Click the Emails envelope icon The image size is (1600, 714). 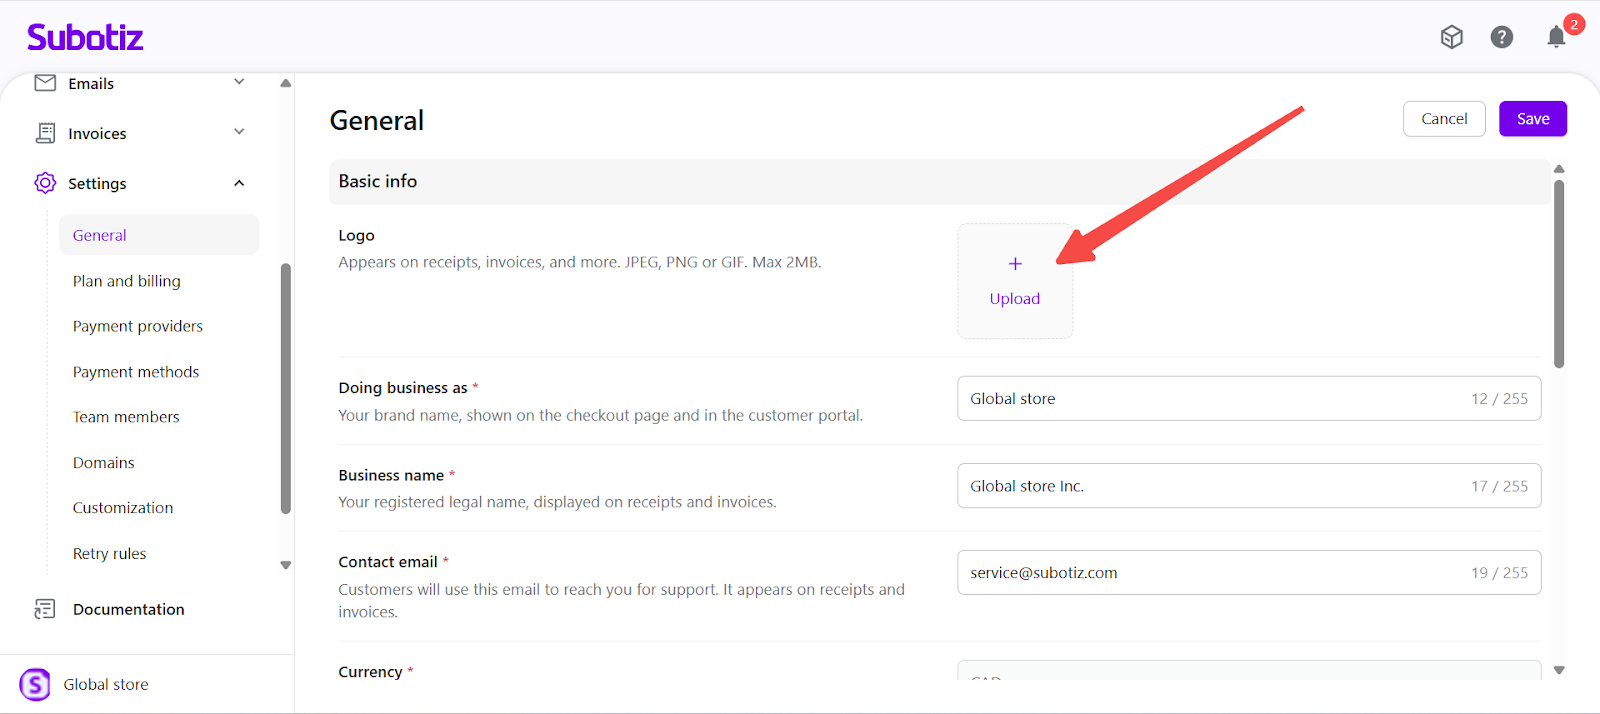pyautogui.click(x=45, y=83)
